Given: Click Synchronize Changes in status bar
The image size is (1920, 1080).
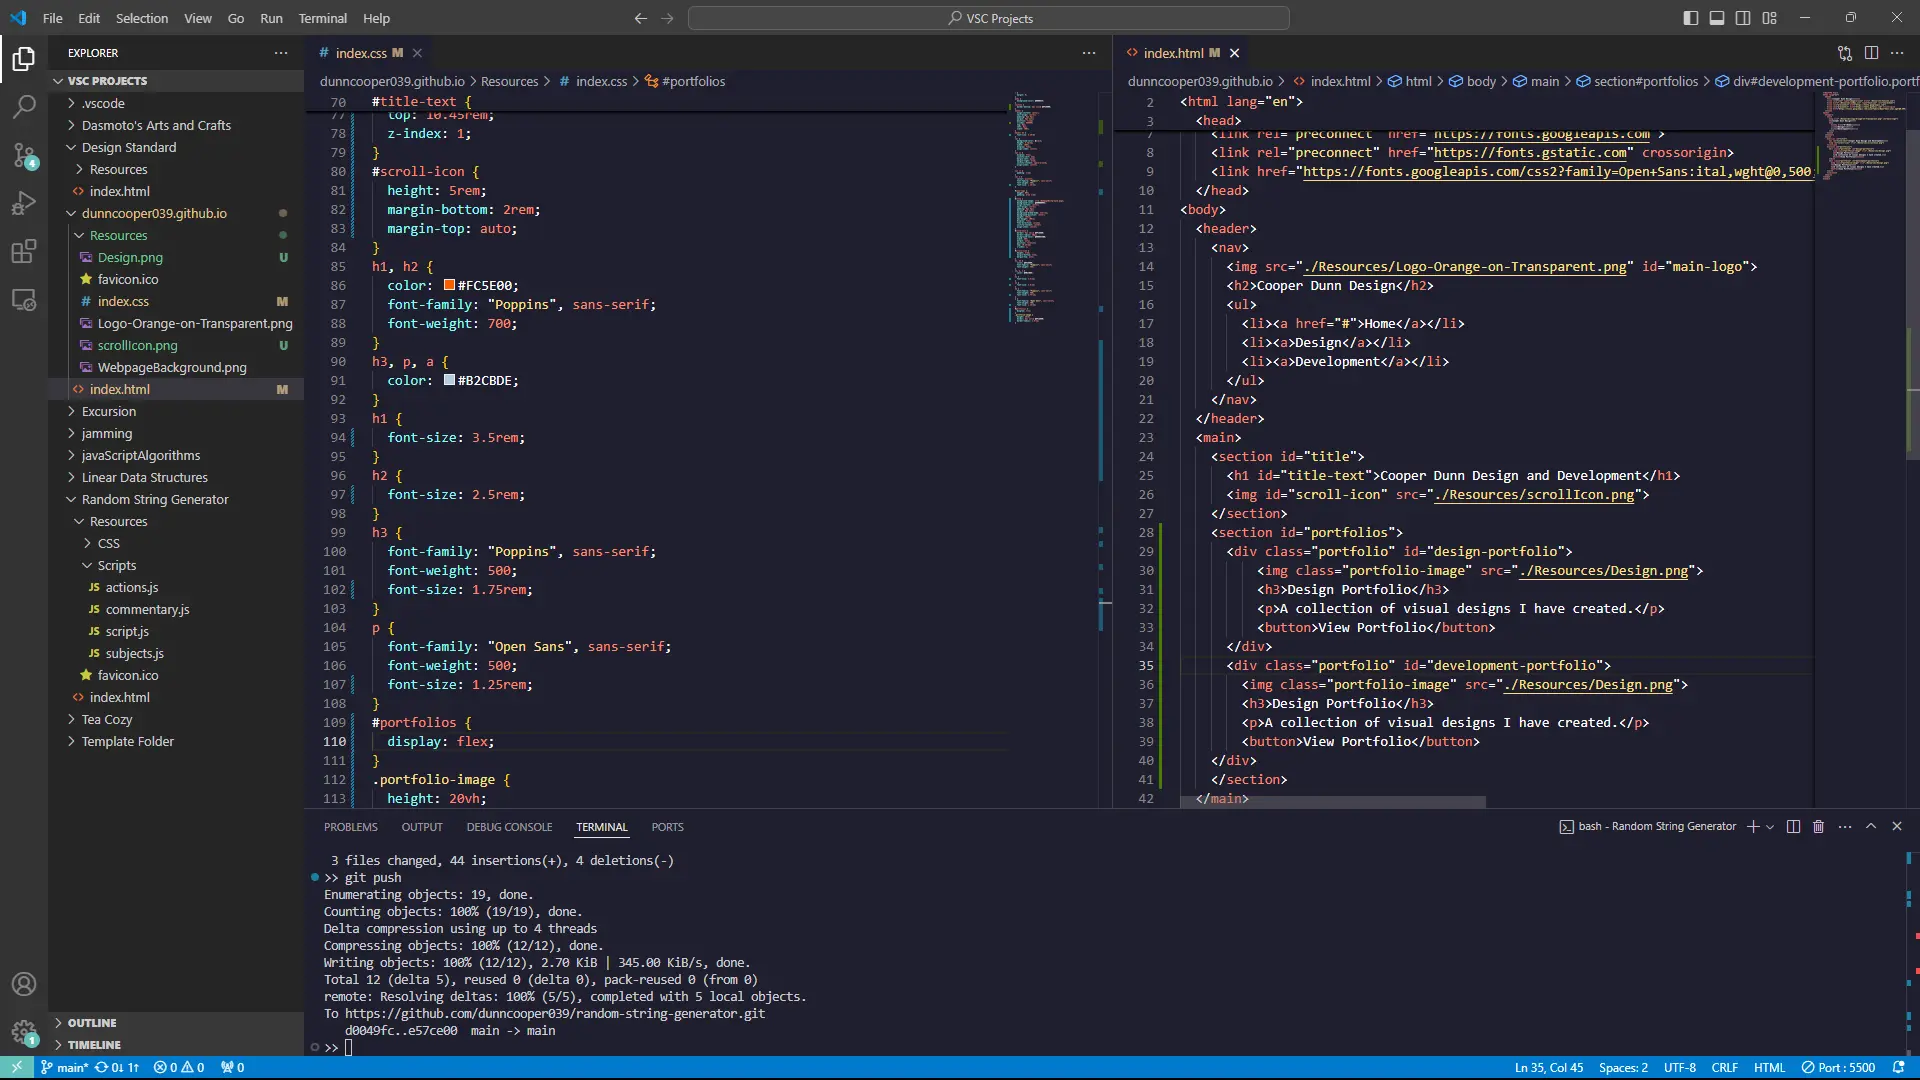Looking at the screenshot, I should pos(117,1067).
